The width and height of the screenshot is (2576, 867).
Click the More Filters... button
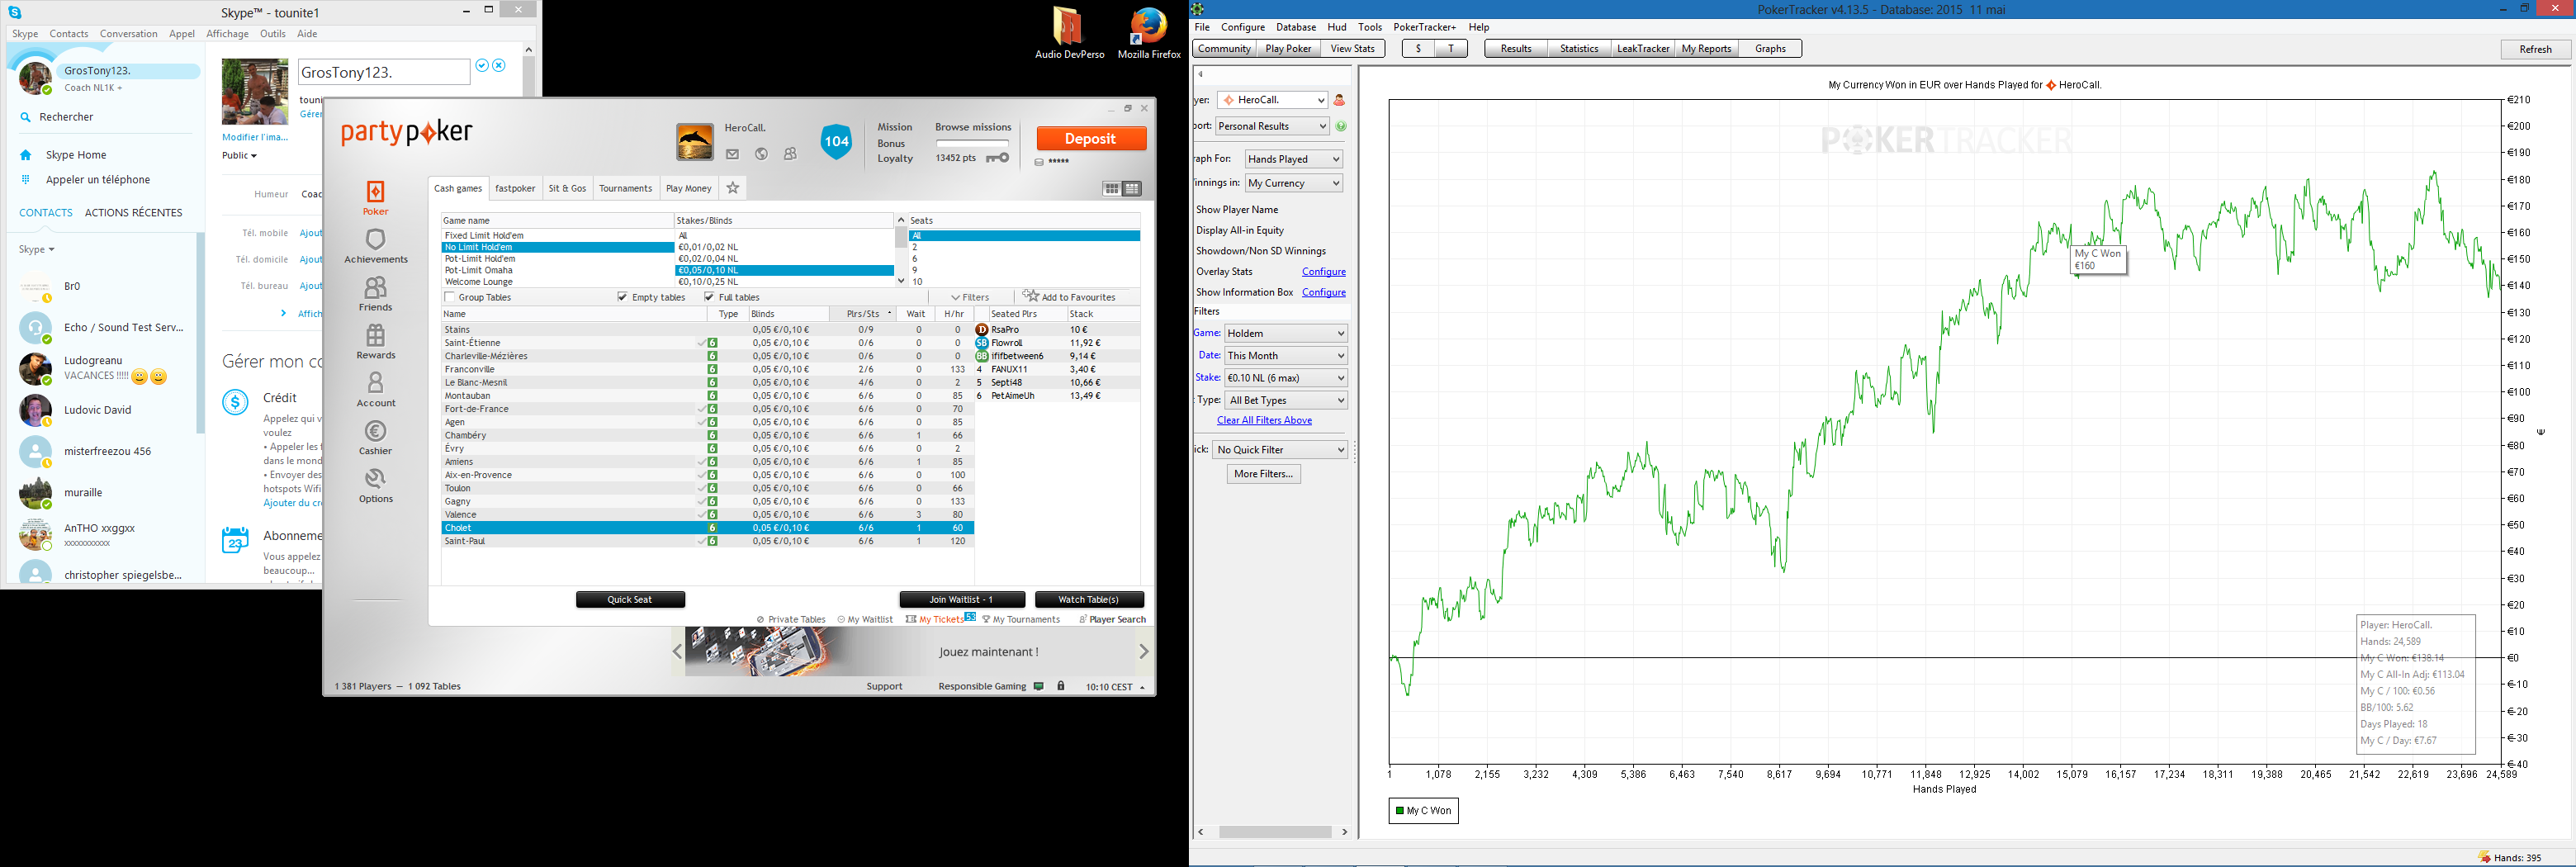1263,474
